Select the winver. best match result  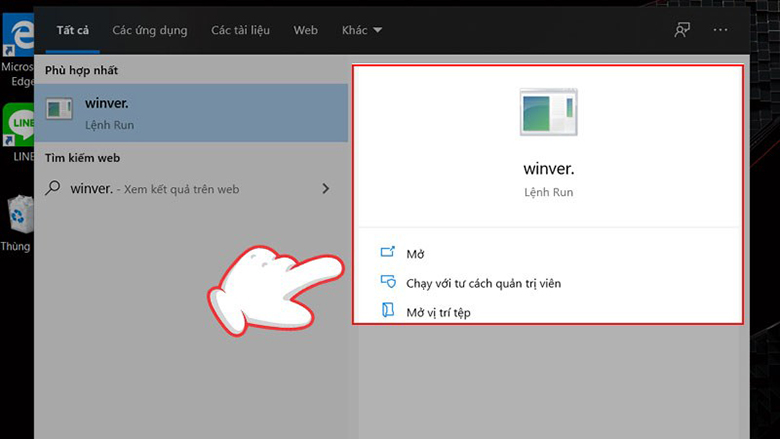(191, 113)
